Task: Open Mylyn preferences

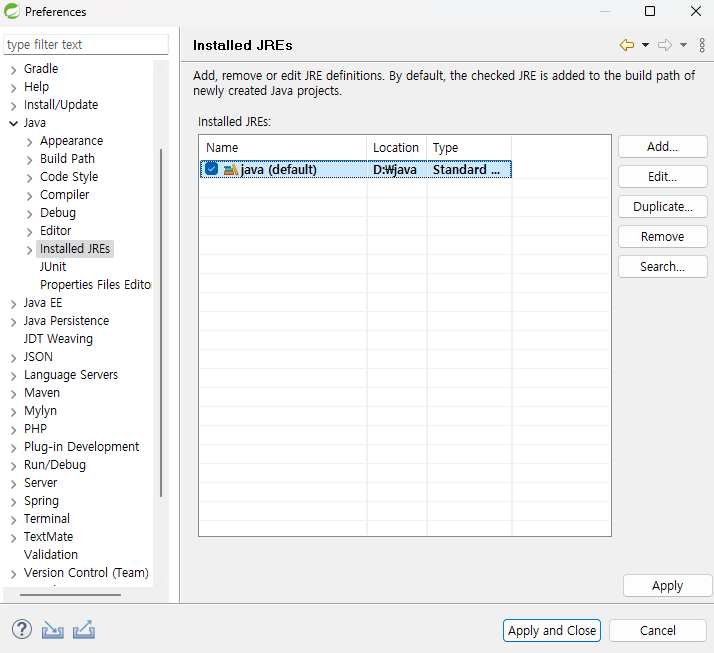Action: coord(41,411)
